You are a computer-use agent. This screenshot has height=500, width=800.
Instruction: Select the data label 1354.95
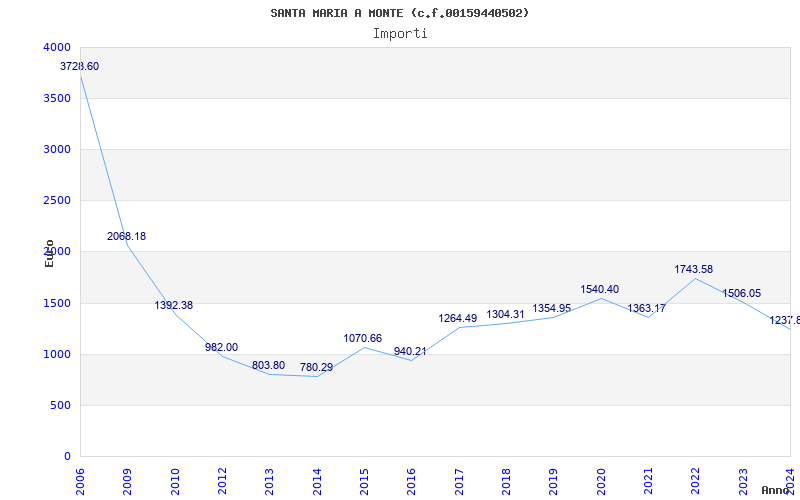tap(552, 308)
